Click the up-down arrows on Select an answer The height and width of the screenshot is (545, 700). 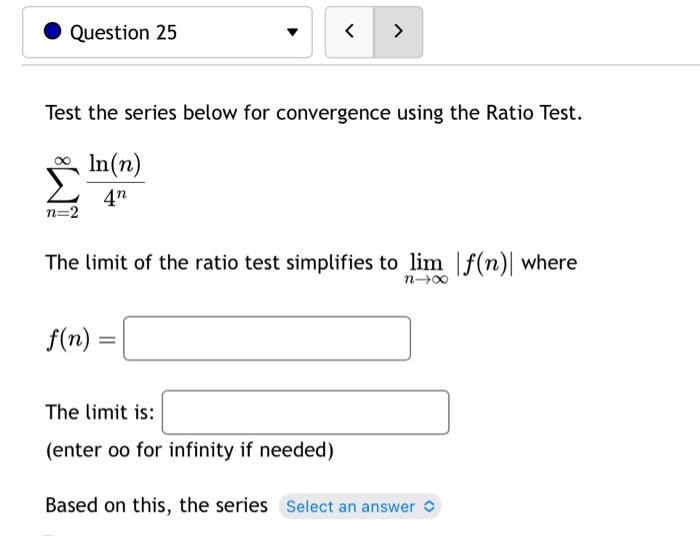click(429, 507)
